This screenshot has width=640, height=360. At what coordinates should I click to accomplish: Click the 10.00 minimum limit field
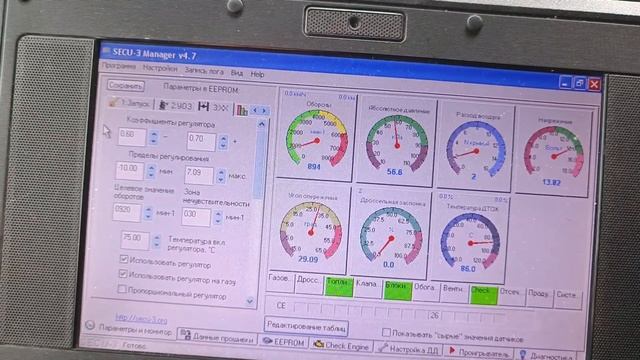point(130,171)
